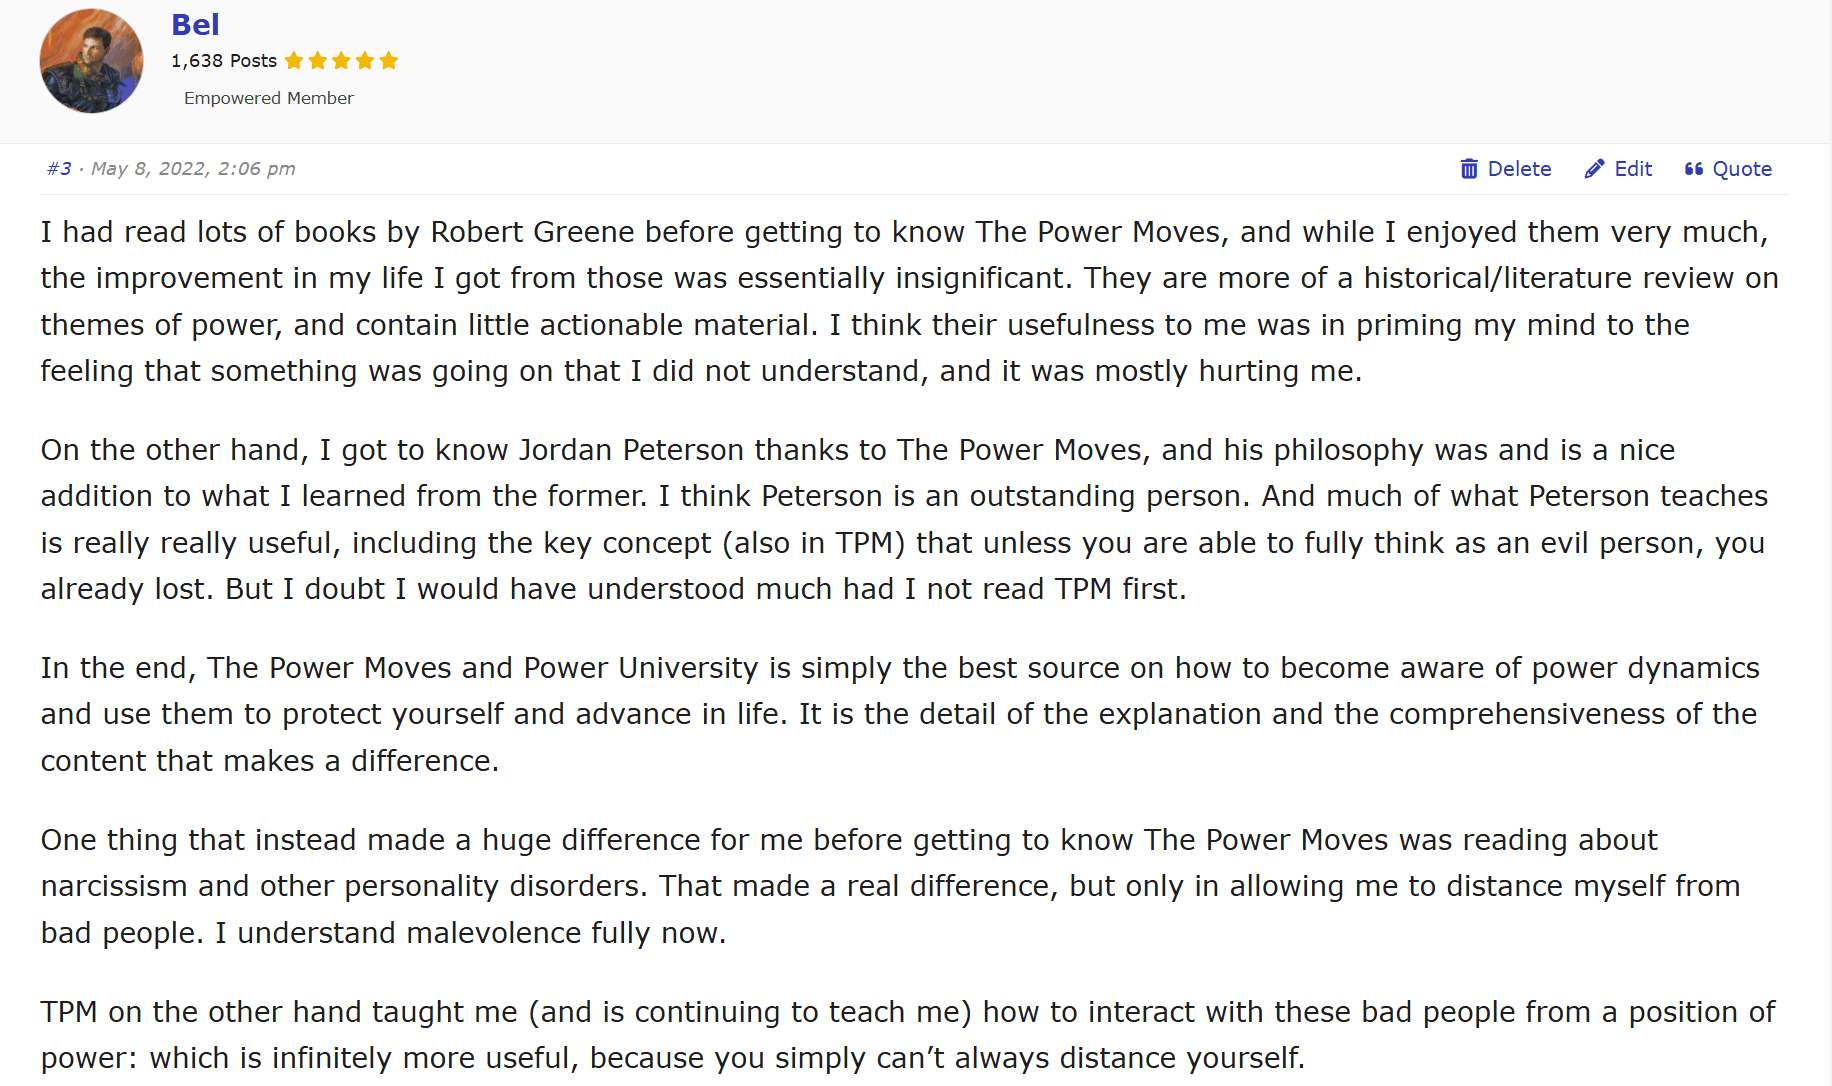Click the trash can Delete icon

coord(1469,169)
